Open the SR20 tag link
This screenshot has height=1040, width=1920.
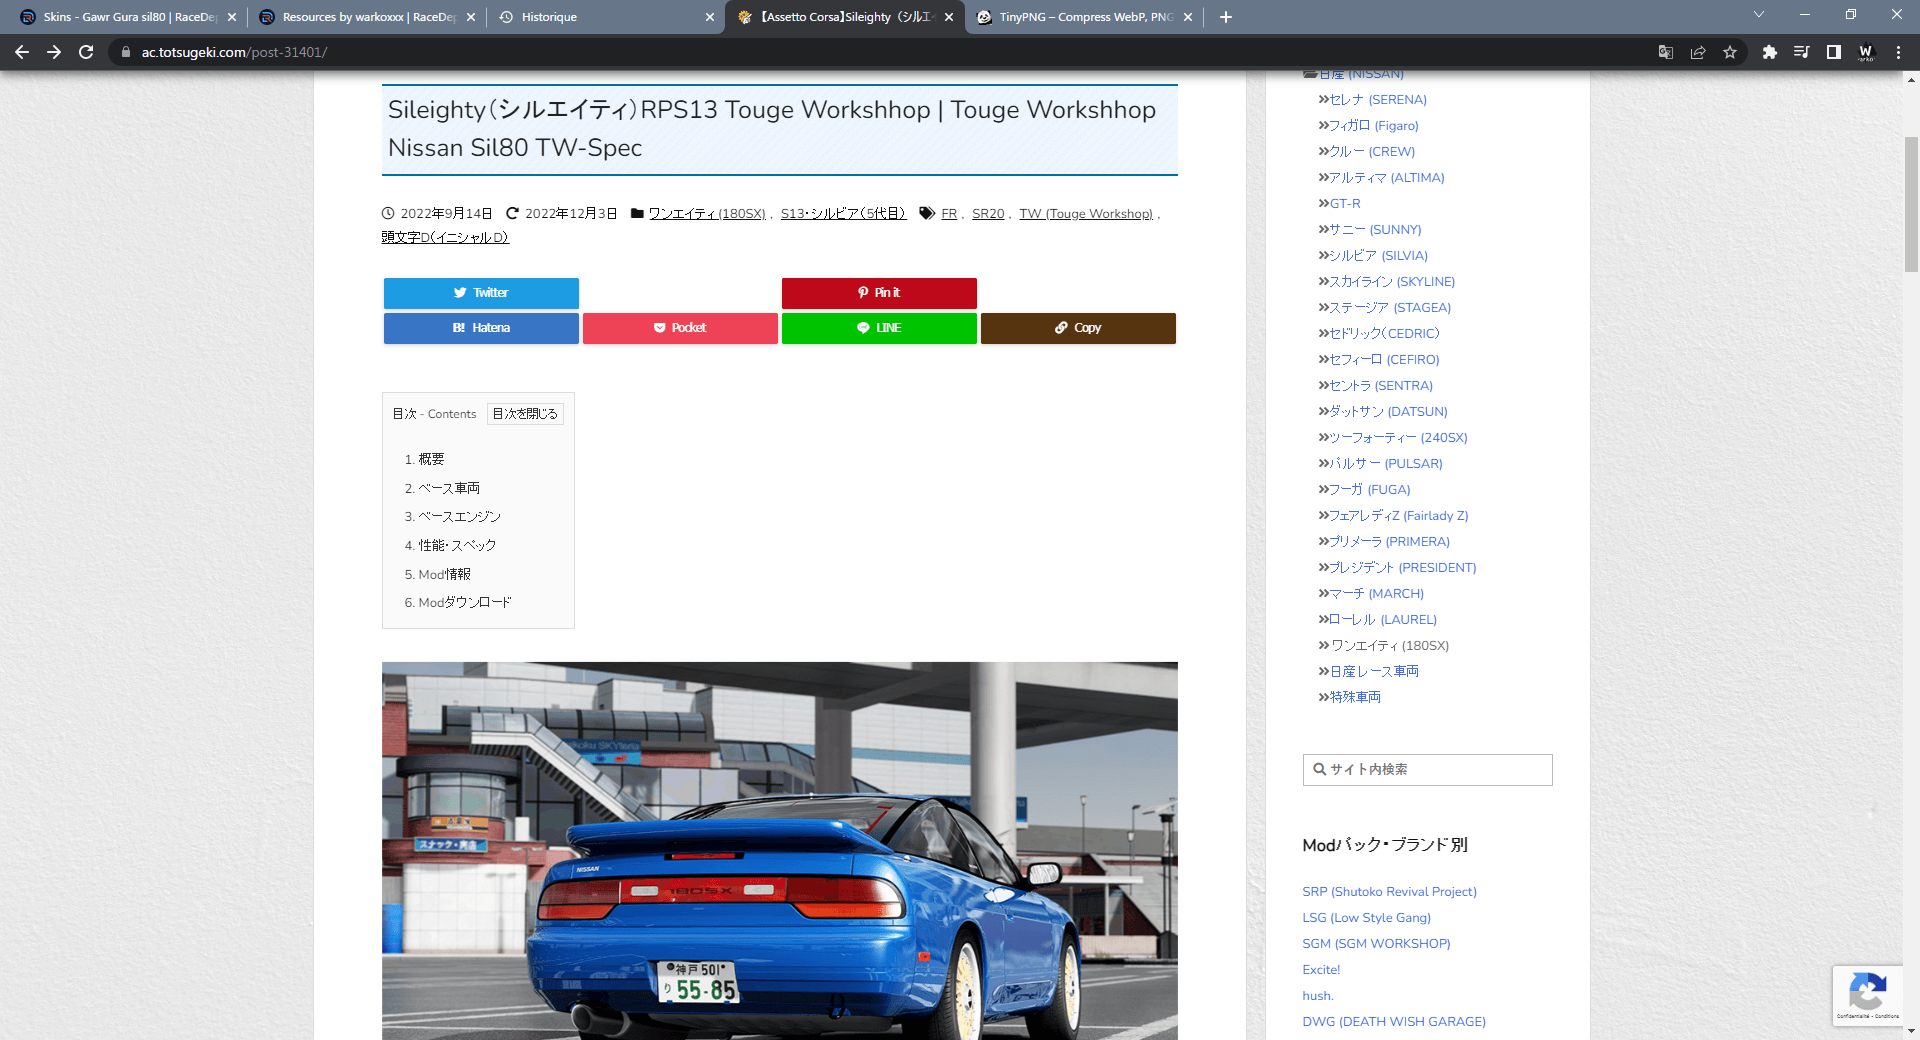pyautogui.click(x=988, y=214)
